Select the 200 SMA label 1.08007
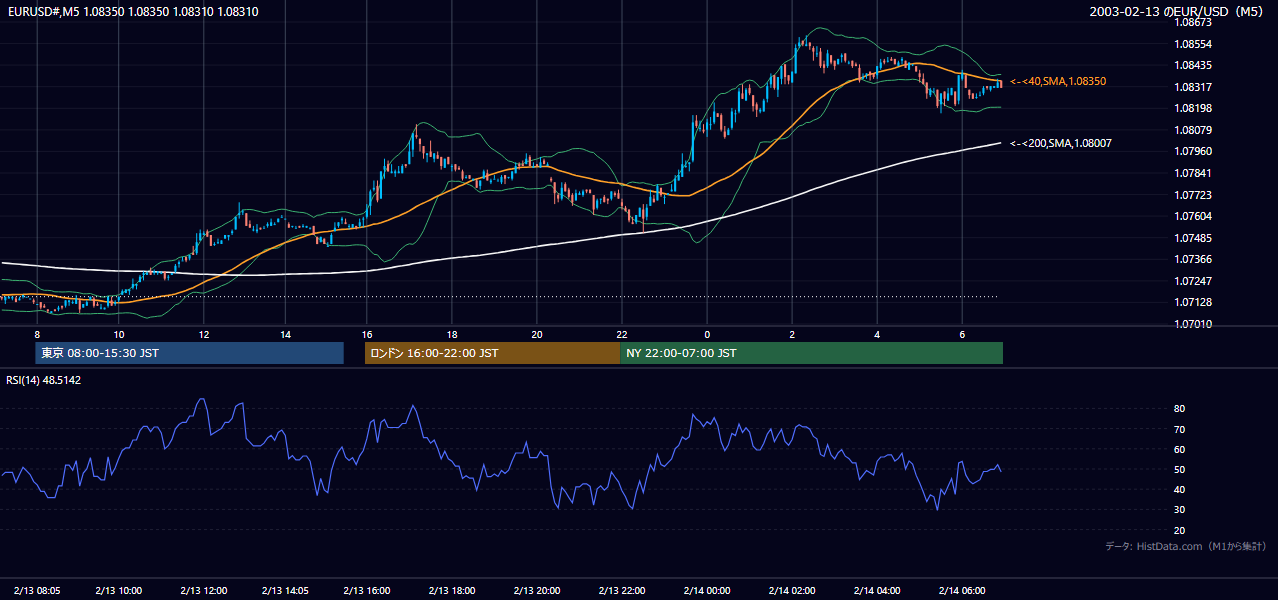This screenshot has height=600, width=1278. pos(1060,144)
